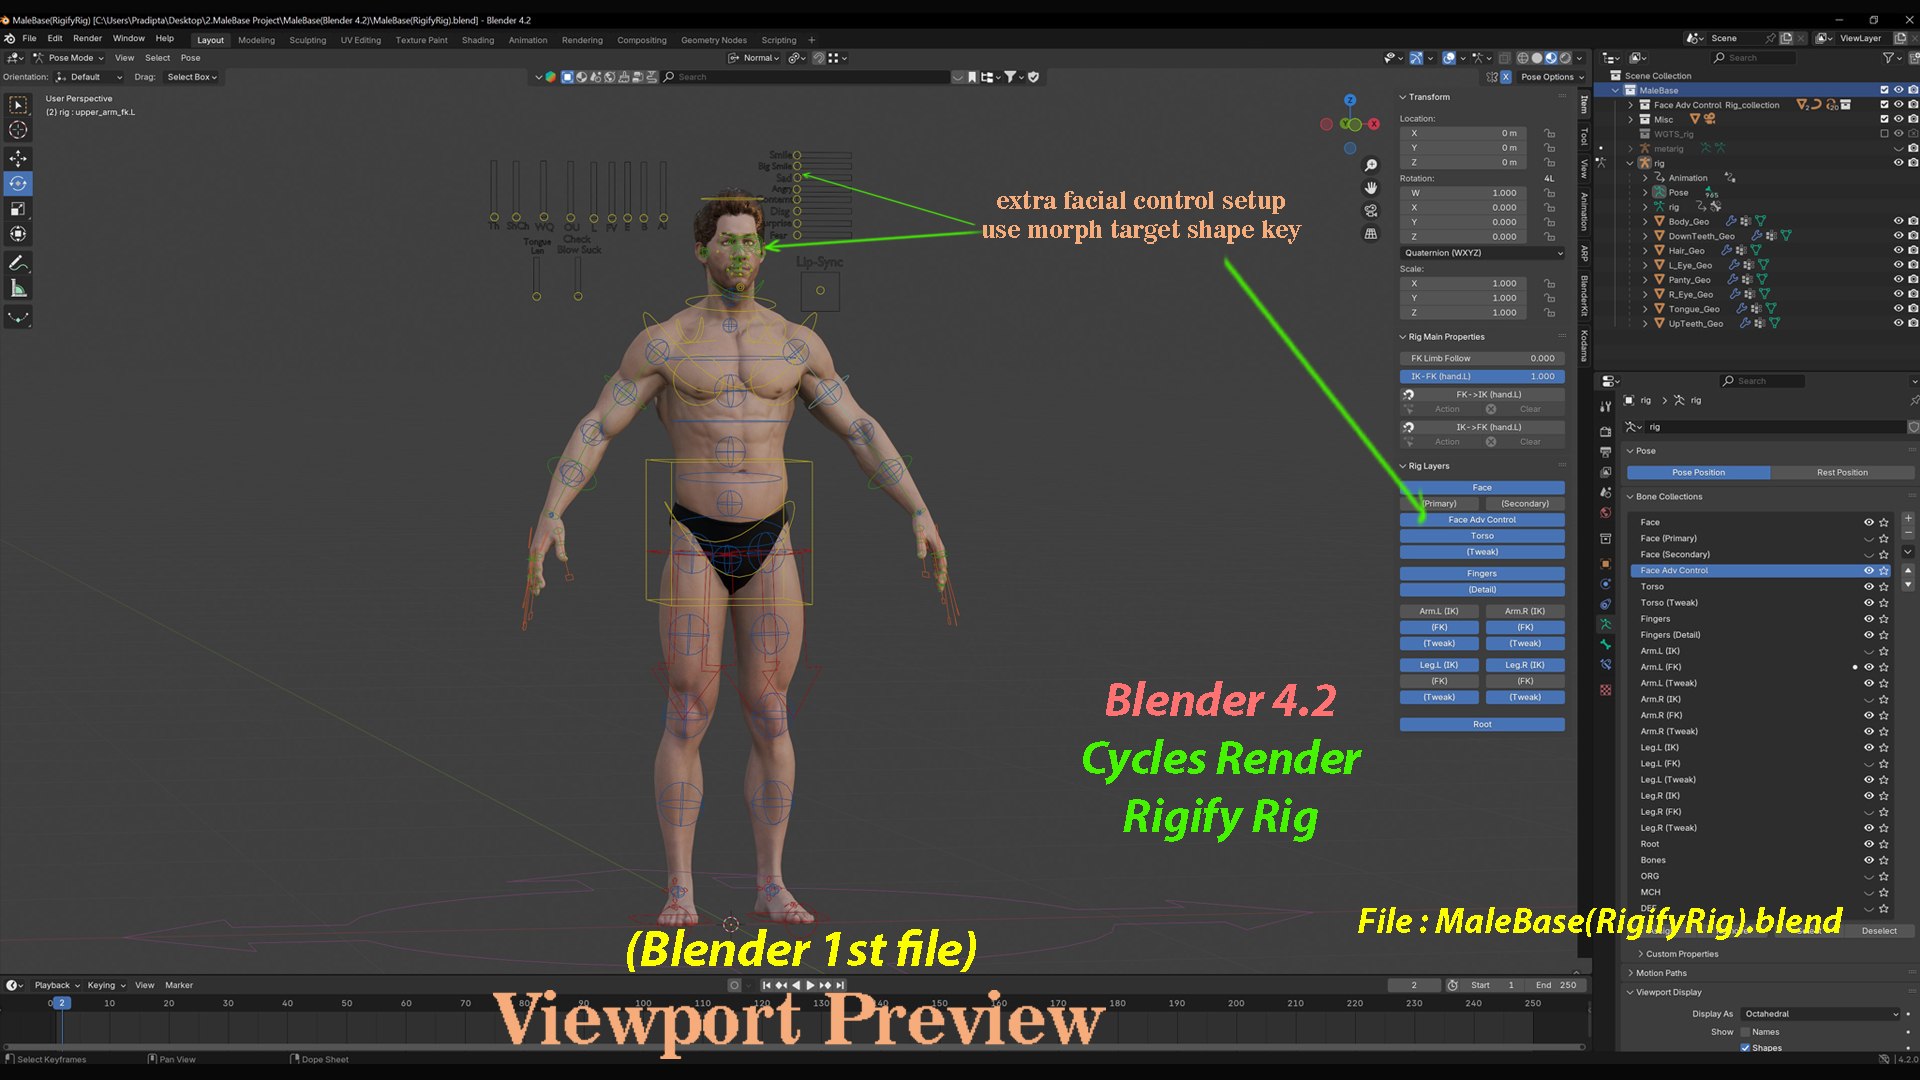This screenshot has height=1080, width=1920.
Task: Toggle camera view icon in viewport
Action: click(x=1371, y=211)
